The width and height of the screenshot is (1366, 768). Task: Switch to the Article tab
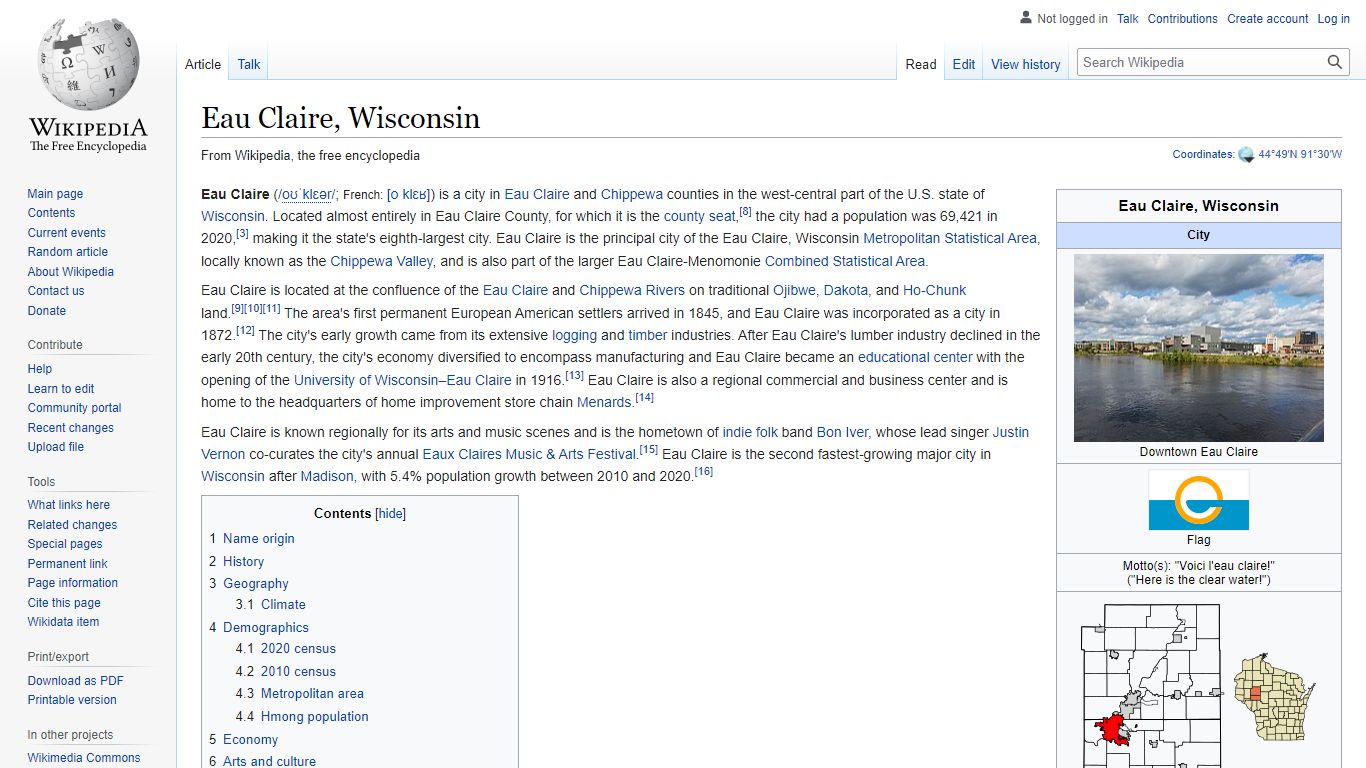pos(203,64)
